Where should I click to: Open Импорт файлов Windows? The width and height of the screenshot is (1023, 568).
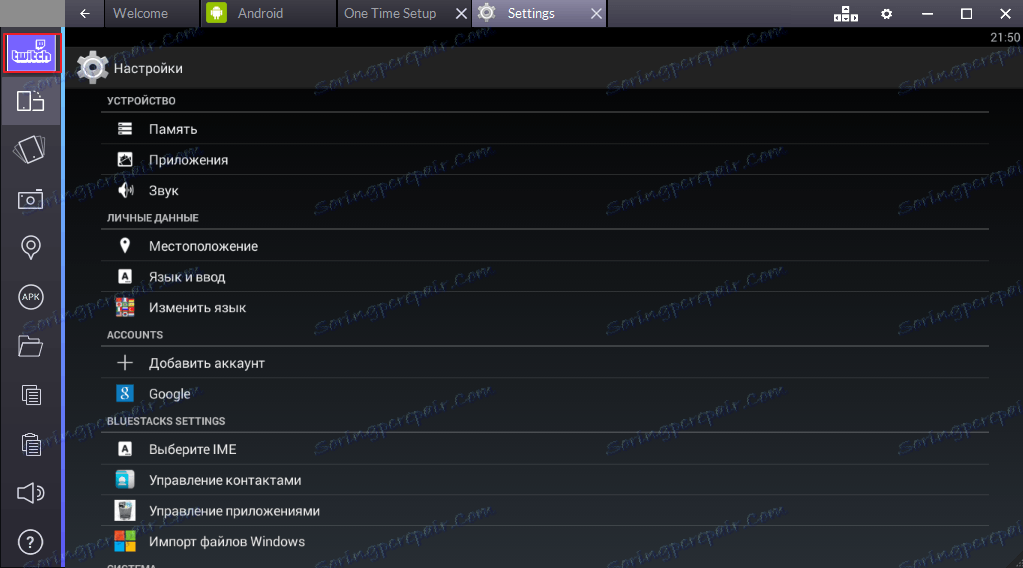coord(545,541)
